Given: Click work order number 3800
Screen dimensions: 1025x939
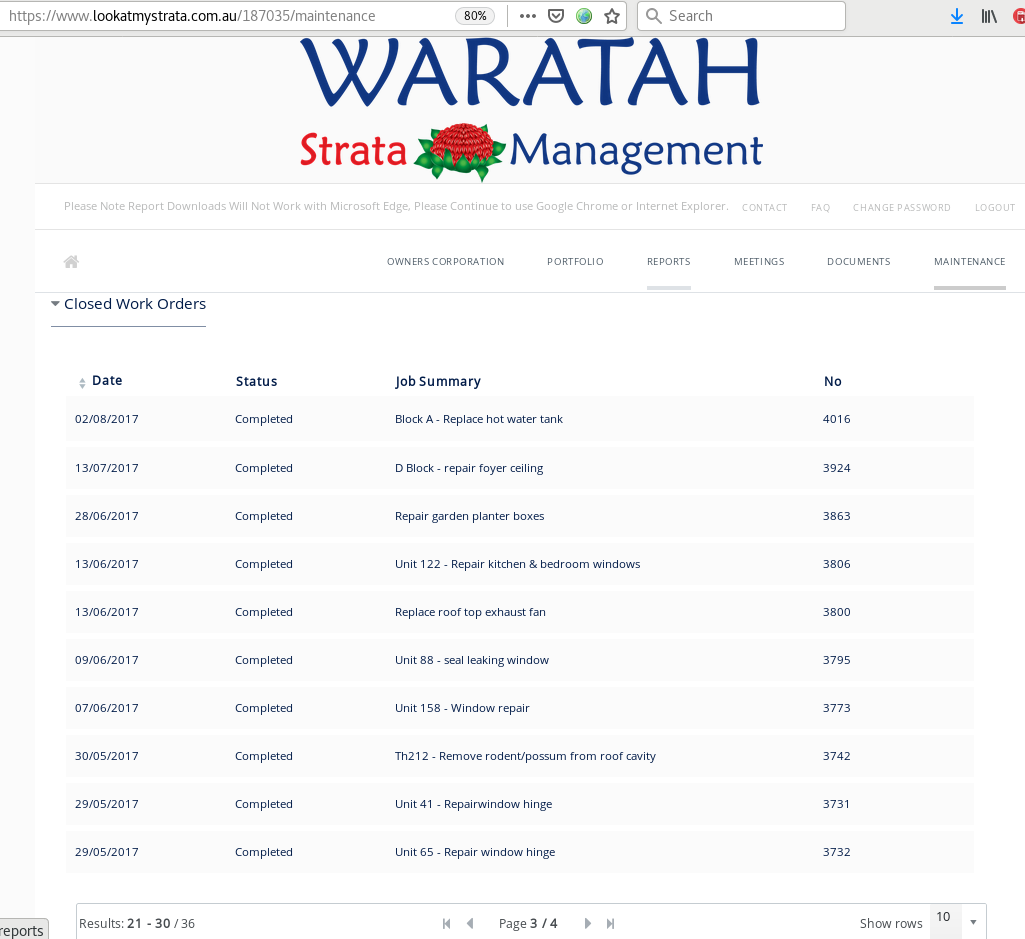Looking at the screenshot, I should click(837, 612).
